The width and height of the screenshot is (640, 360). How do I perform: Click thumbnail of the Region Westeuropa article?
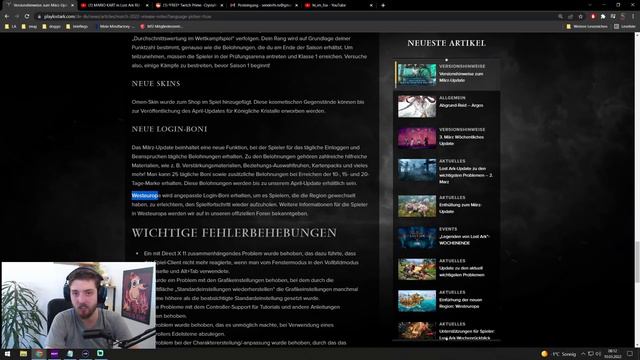pos(417,301)
